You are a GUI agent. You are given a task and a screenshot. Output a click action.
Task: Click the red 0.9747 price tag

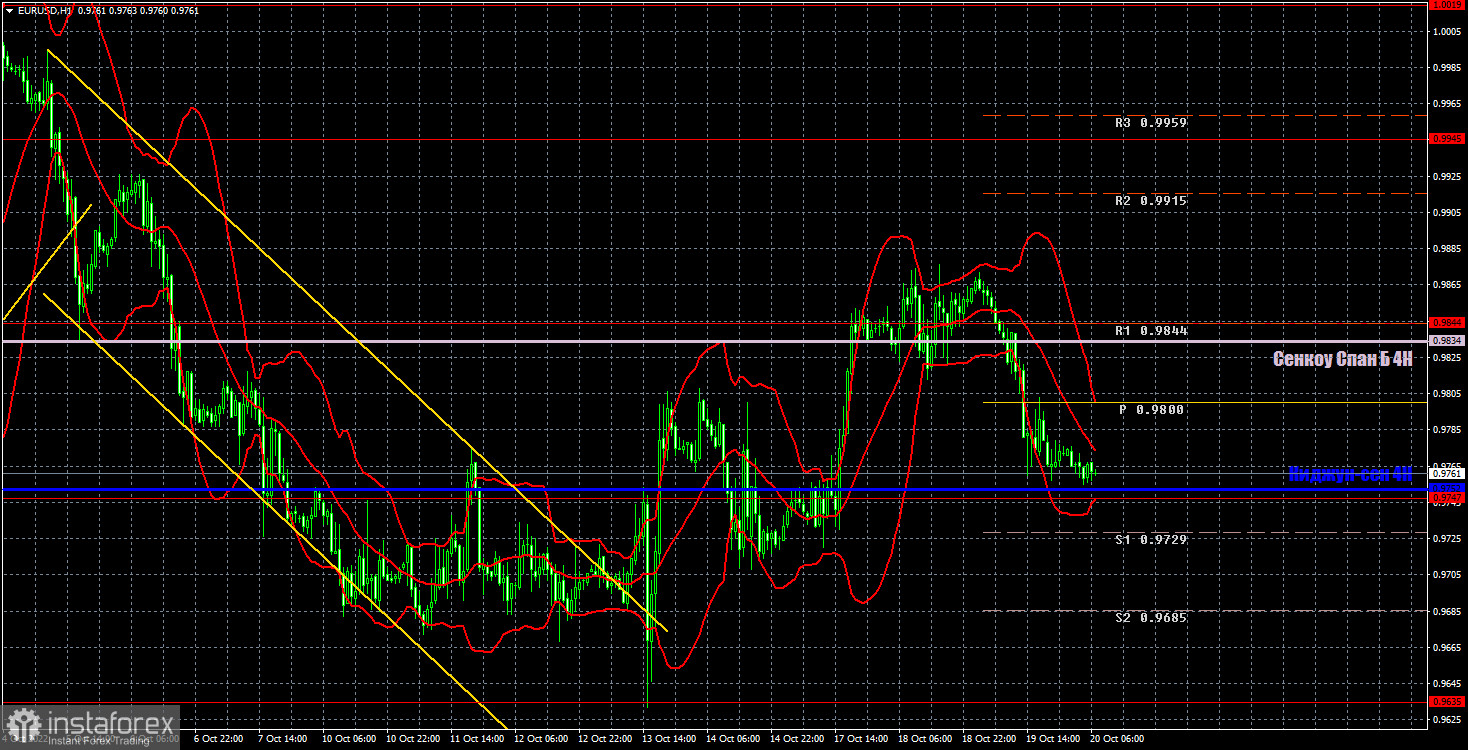click(1448, 498)
